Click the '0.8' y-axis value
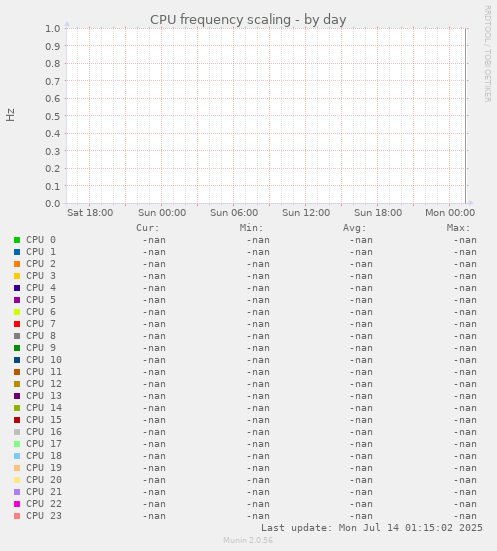 [53, 64]
